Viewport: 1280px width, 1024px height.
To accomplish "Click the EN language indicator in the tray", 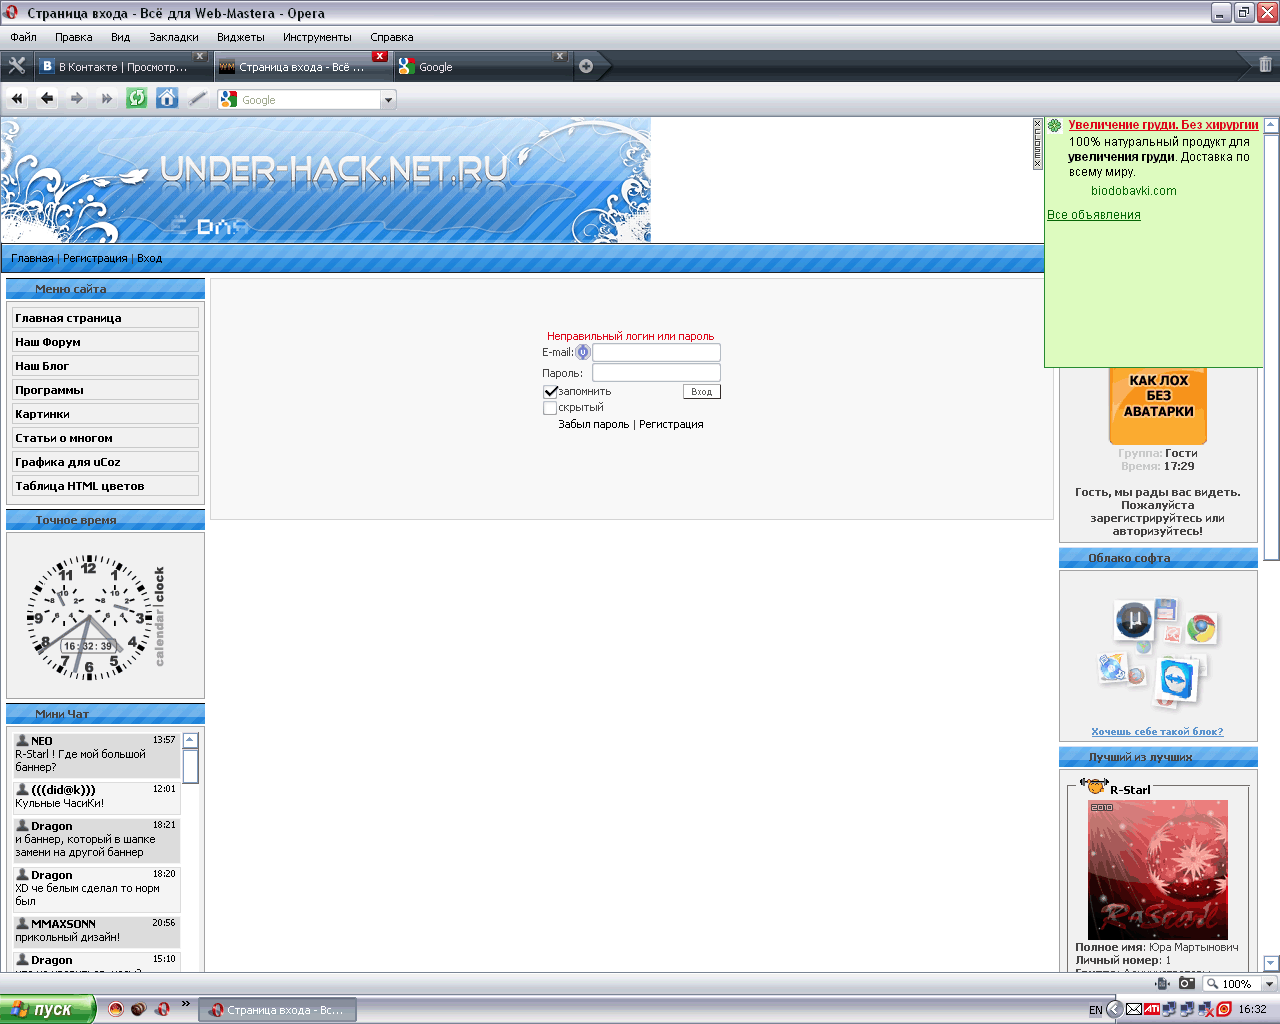I will [1095, 1010].
